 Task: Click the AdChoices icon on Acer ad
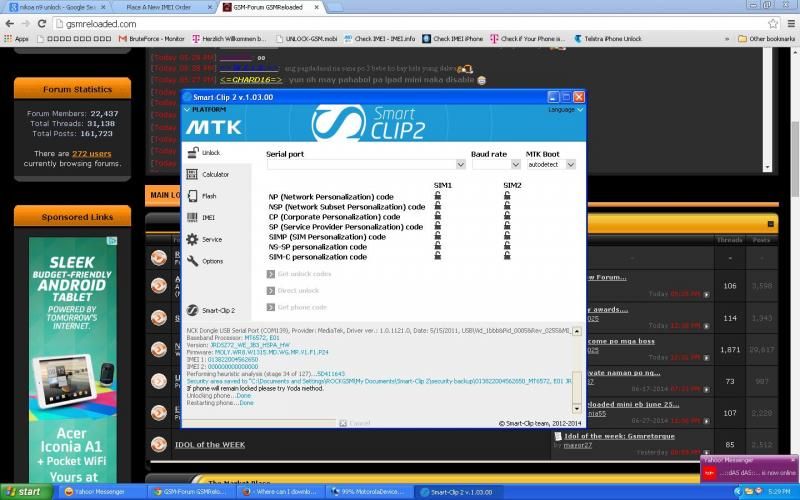click(112, 241)
